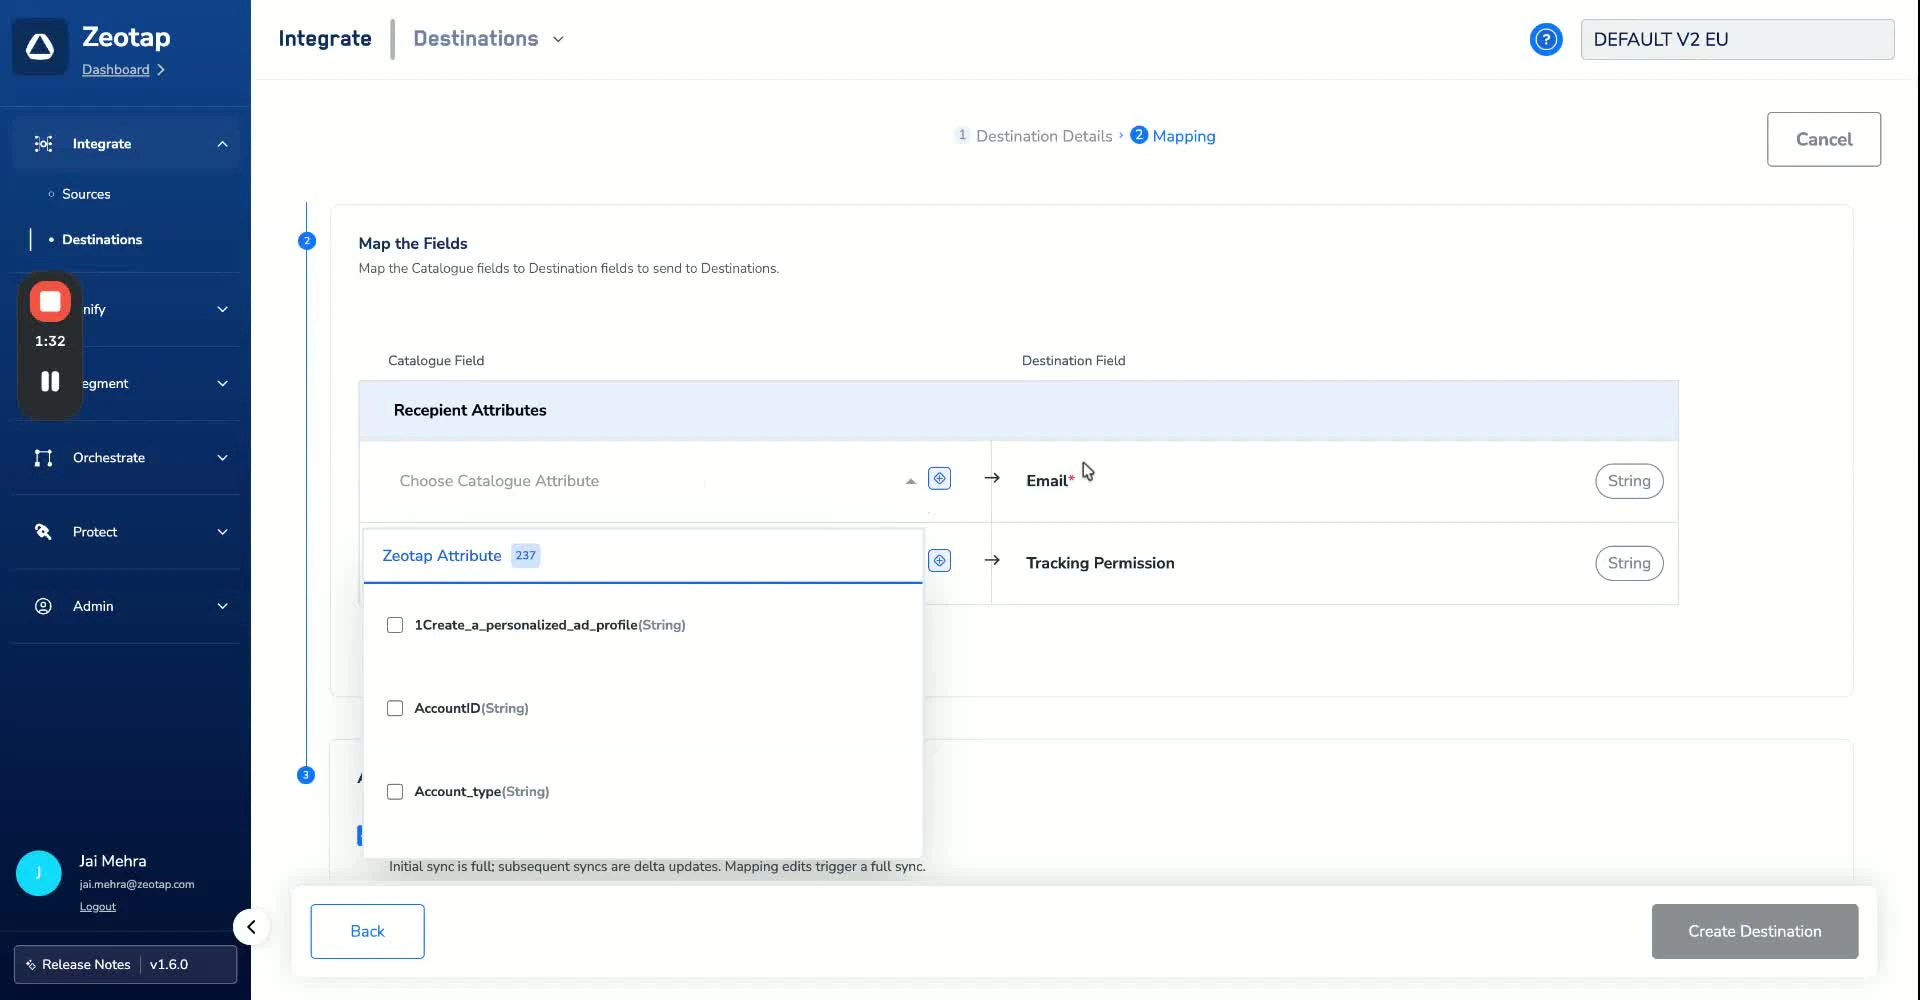1920x1000 pixels.
Task: Click the Integrate header title
Action: (x=325, y=39)
